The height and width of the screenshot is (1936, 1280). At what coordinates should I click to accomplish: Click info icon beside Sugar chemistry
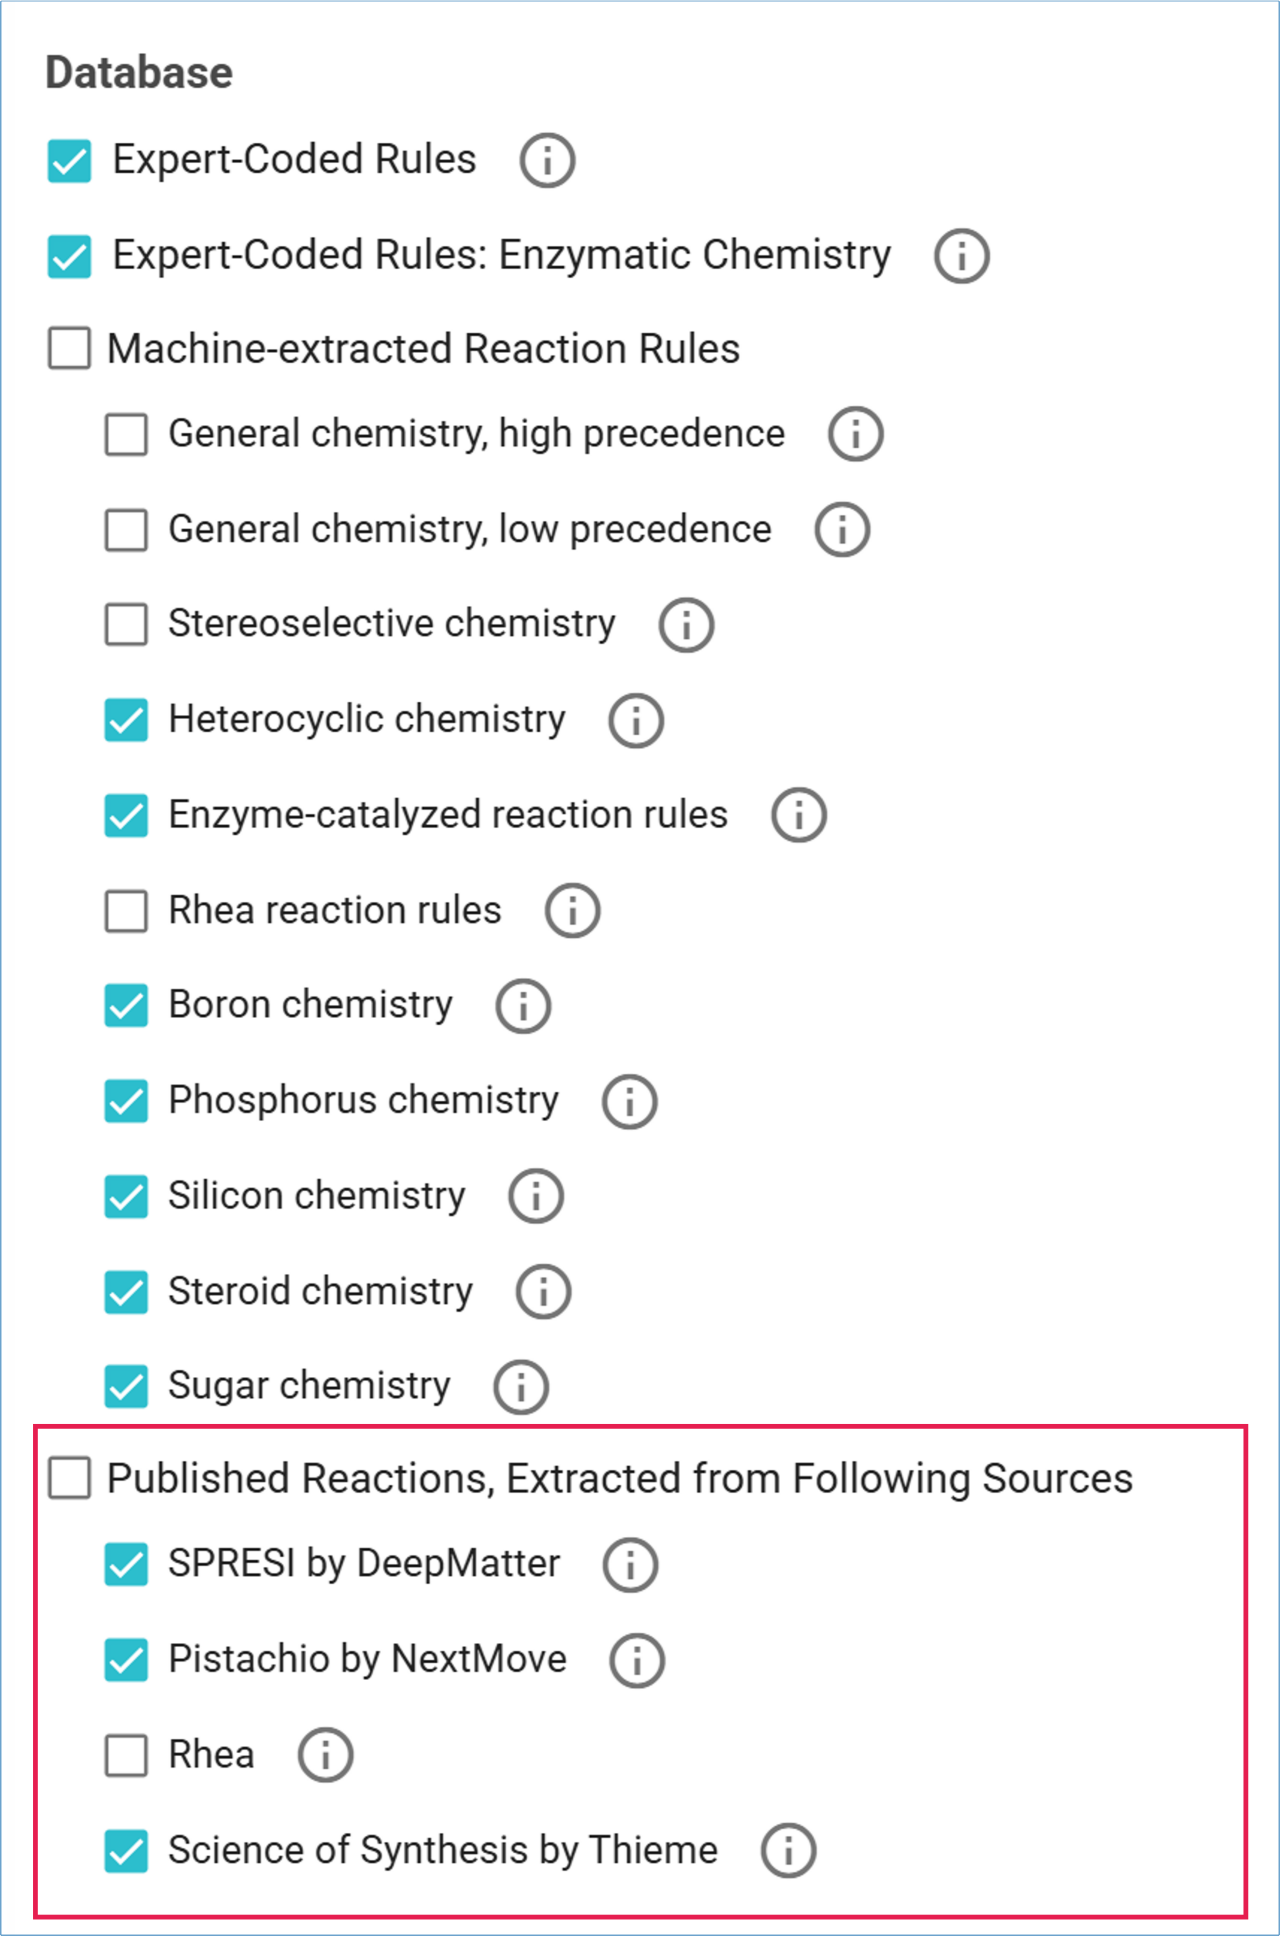(x=521, y=1387)
